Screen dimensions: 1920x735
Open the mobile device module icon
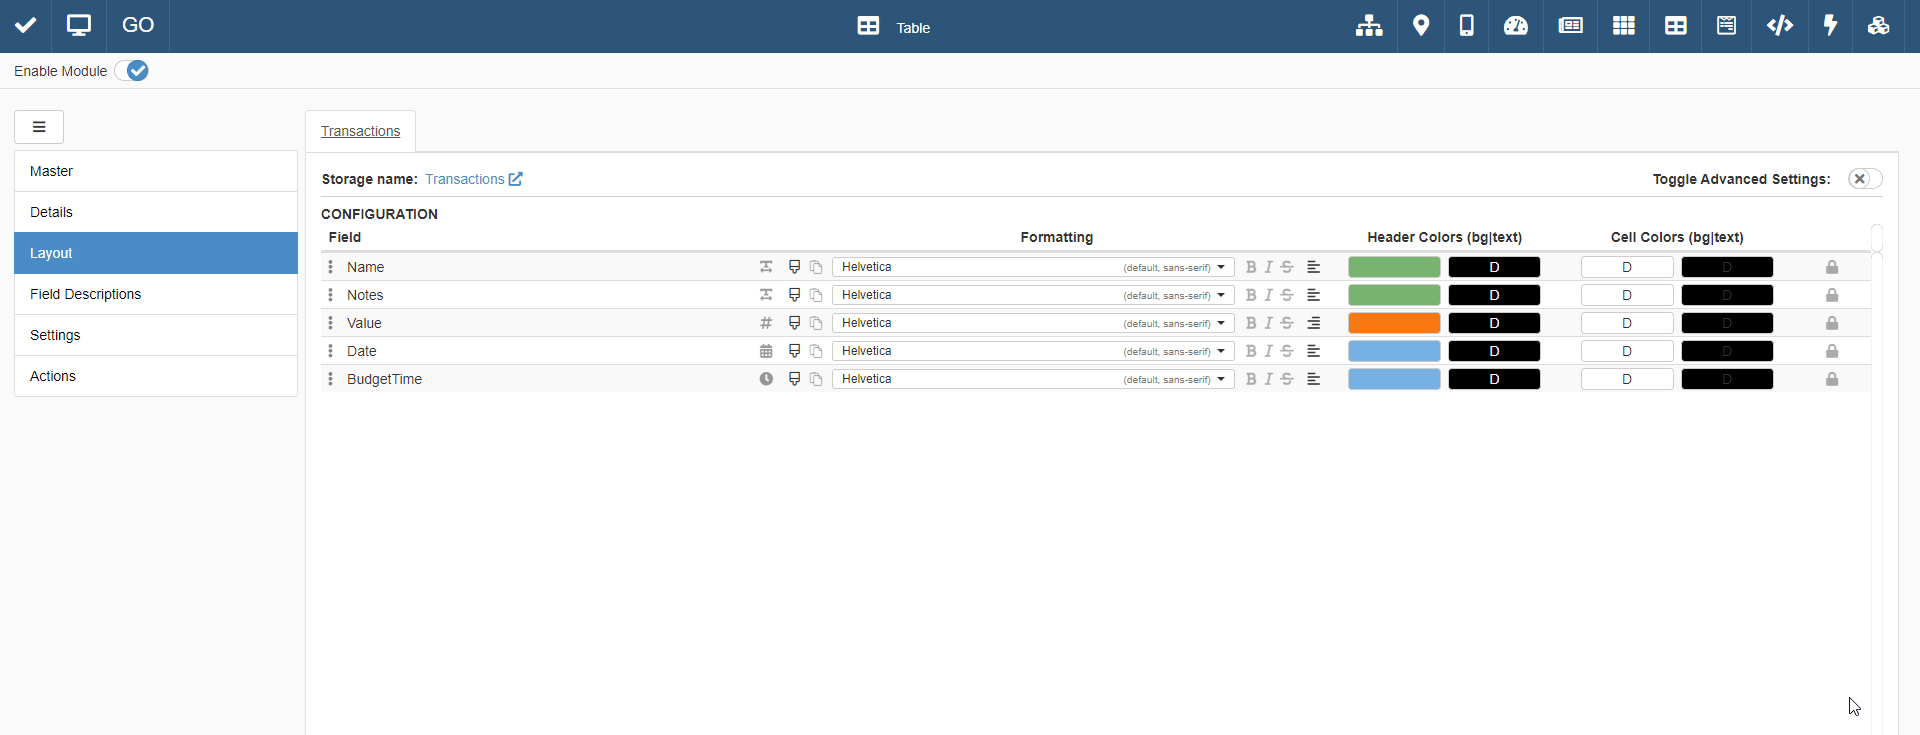[1467, 26]
